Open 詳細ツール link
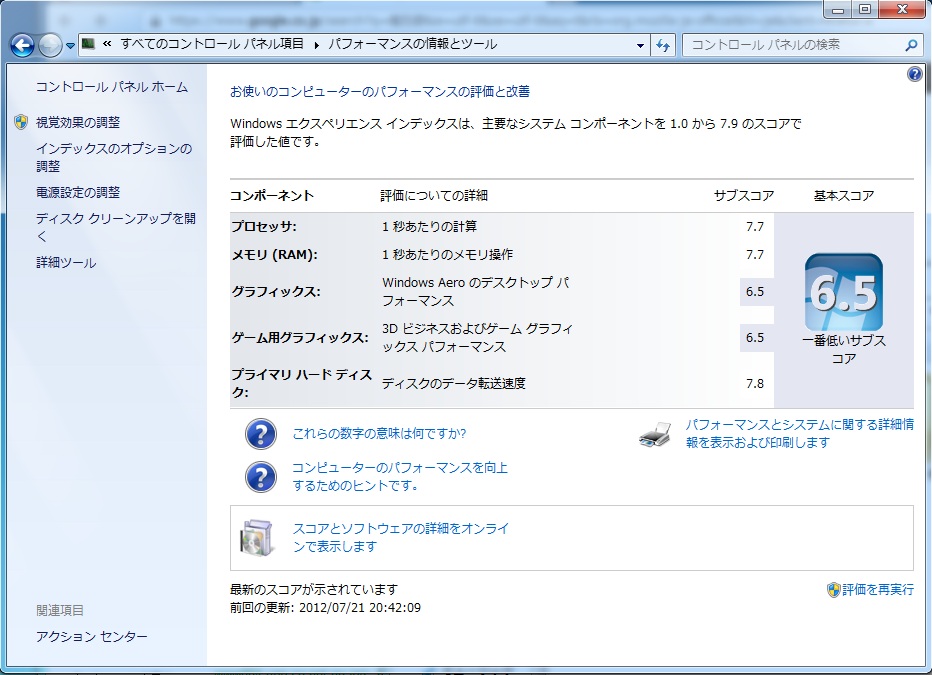Image resolution: width=932 pixels, height=675 pixels. coord(66,263)
